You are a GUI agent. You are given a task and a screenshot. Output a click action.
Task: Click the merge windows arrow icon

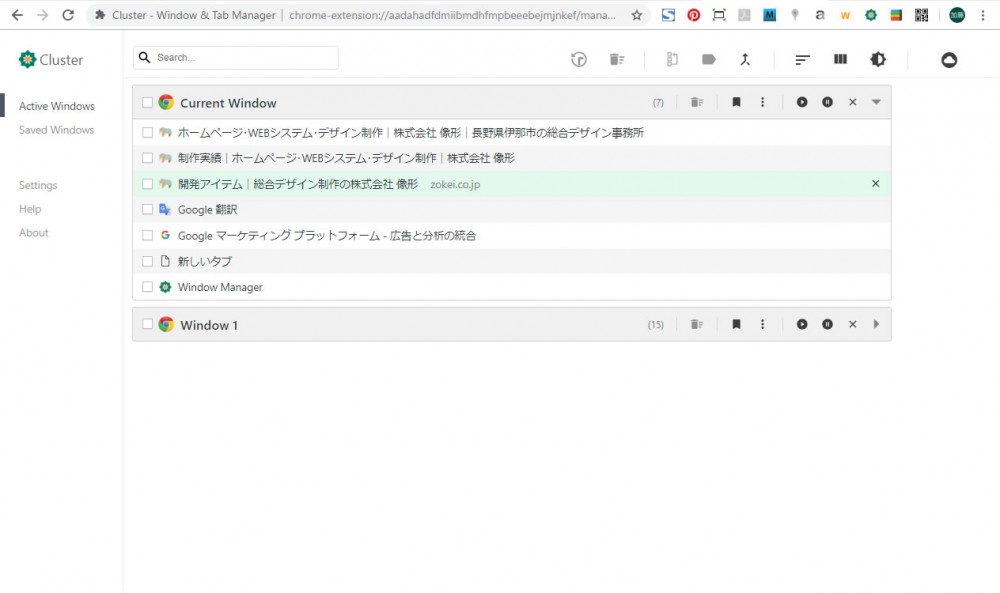pos(745,59)
